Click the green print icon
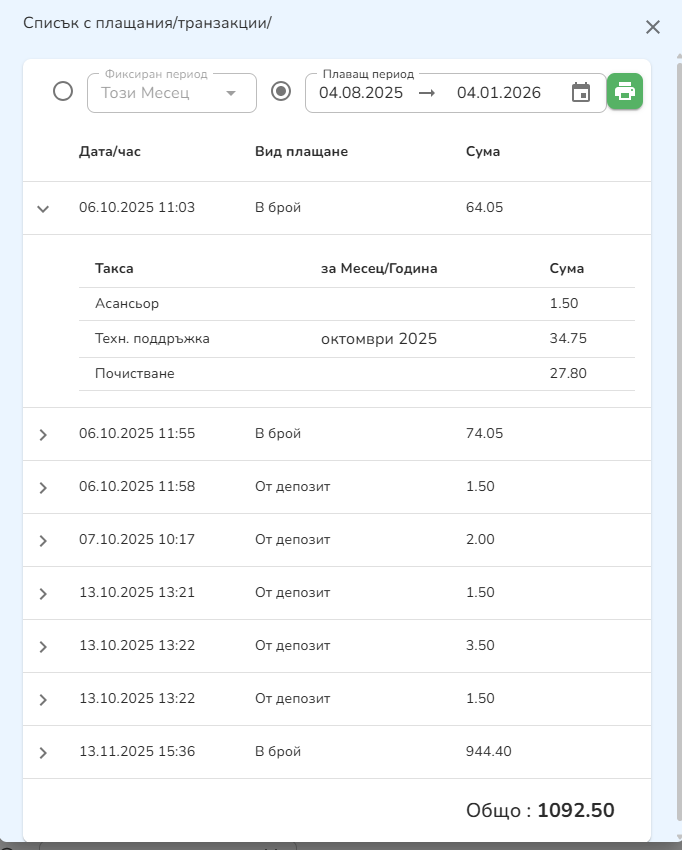 (625, 92)
